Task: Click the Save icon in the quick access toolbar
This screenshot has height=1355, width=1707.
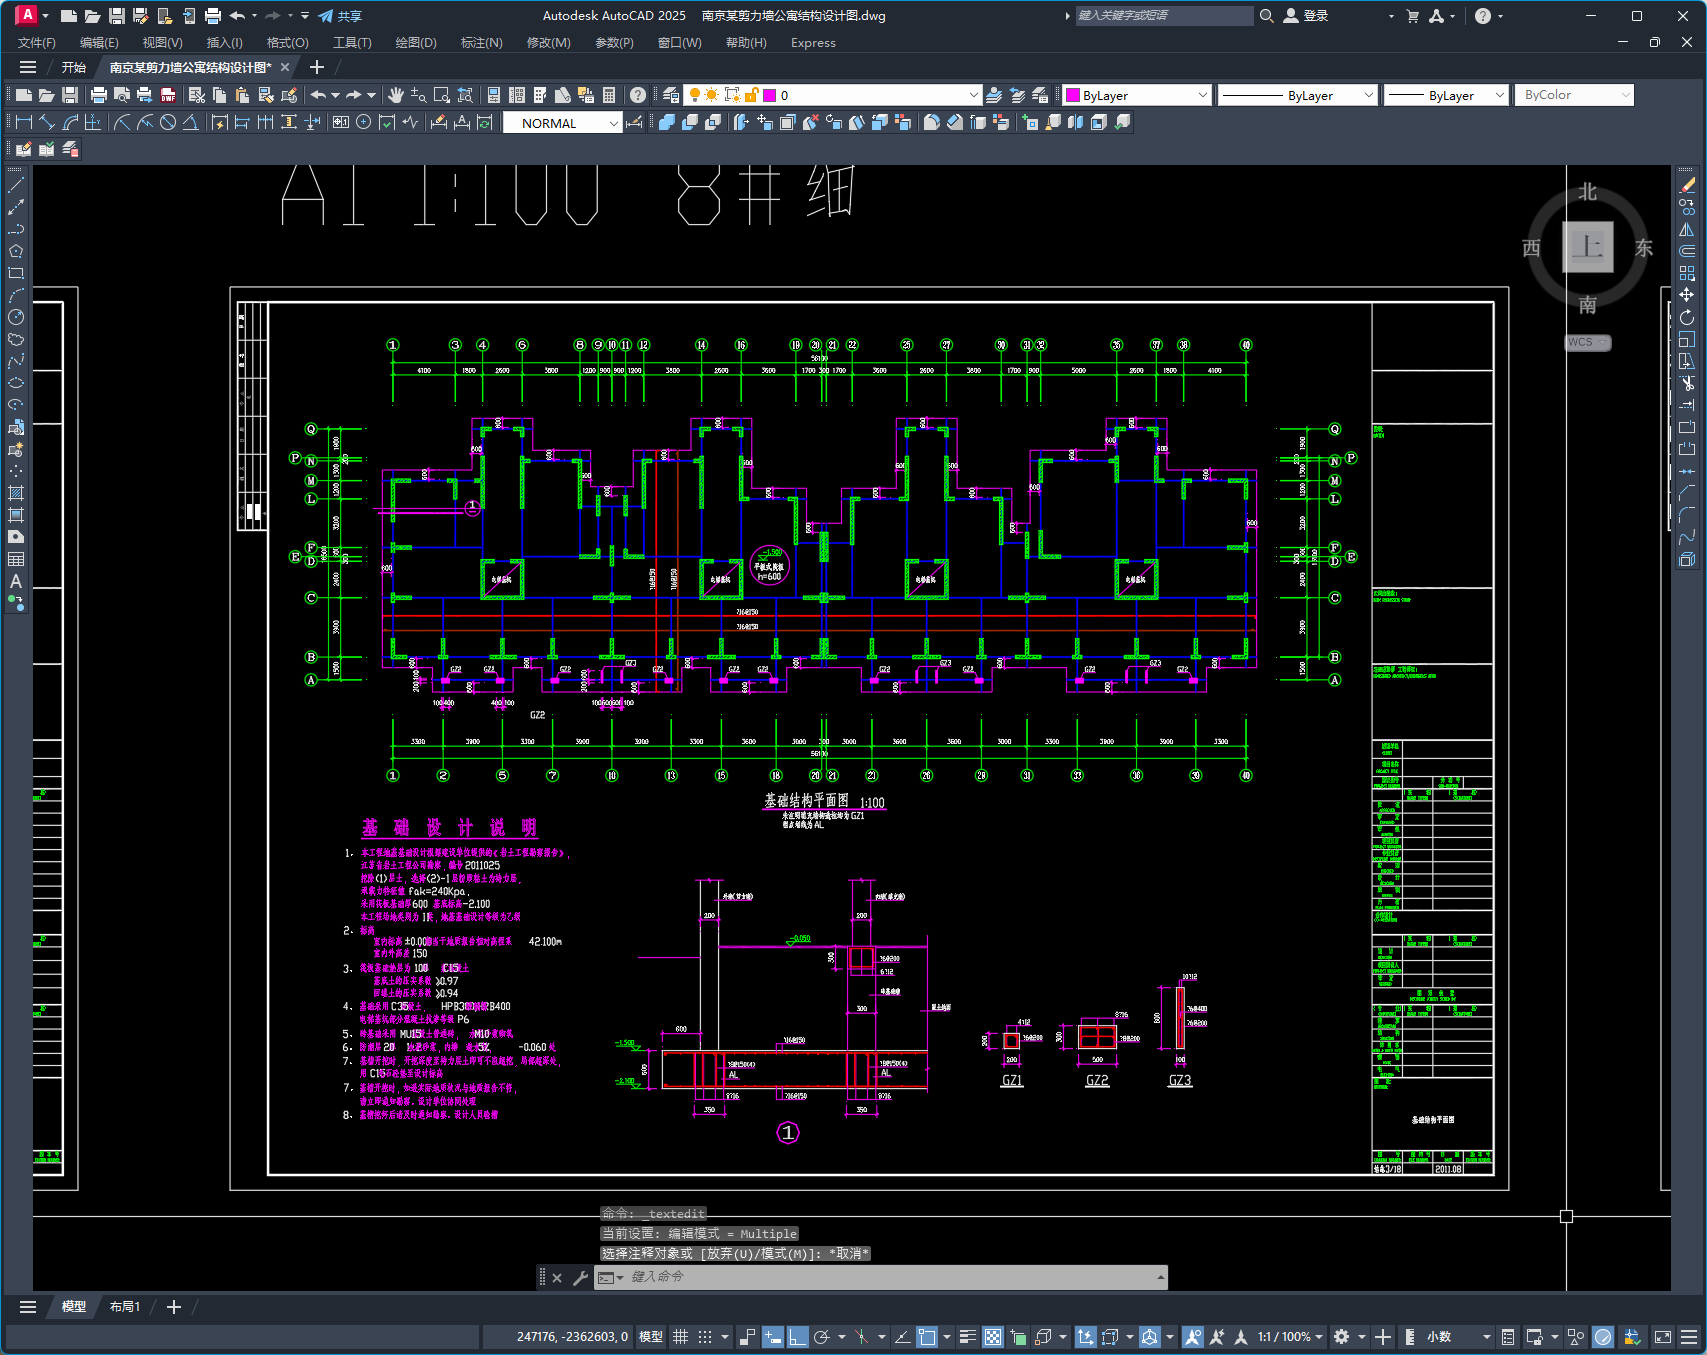Action: [116, 16]
